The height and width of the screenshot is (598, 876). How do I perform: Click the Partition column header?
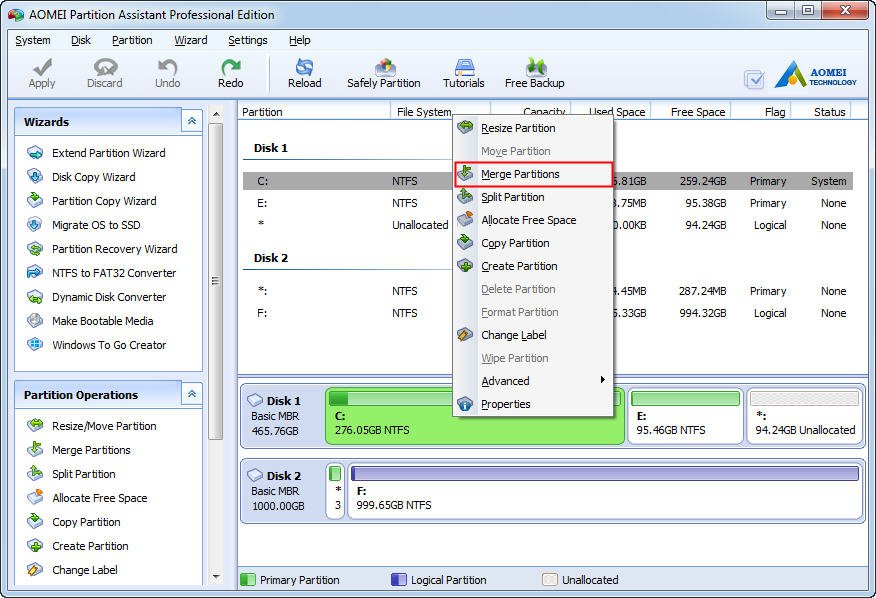pyautogui.click(x=314, y=112)
